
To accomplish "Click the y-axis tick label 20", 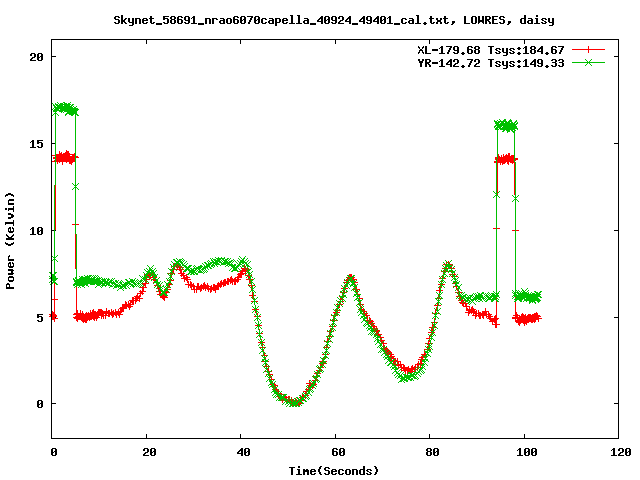I will (x=36, y=57).
